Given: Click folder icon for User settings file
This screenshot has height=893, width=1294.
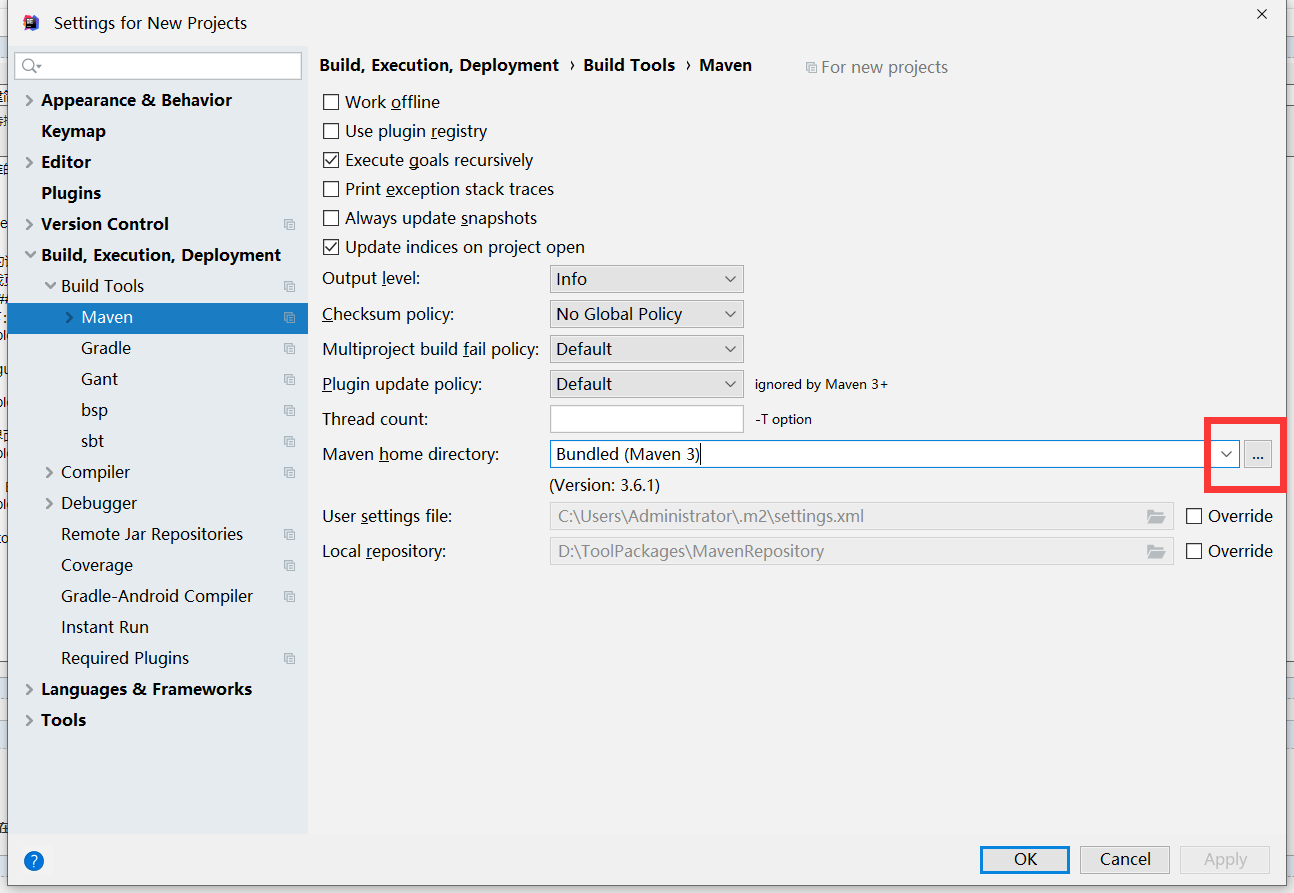Looking at the screenshot, I should click(1156, 517).
